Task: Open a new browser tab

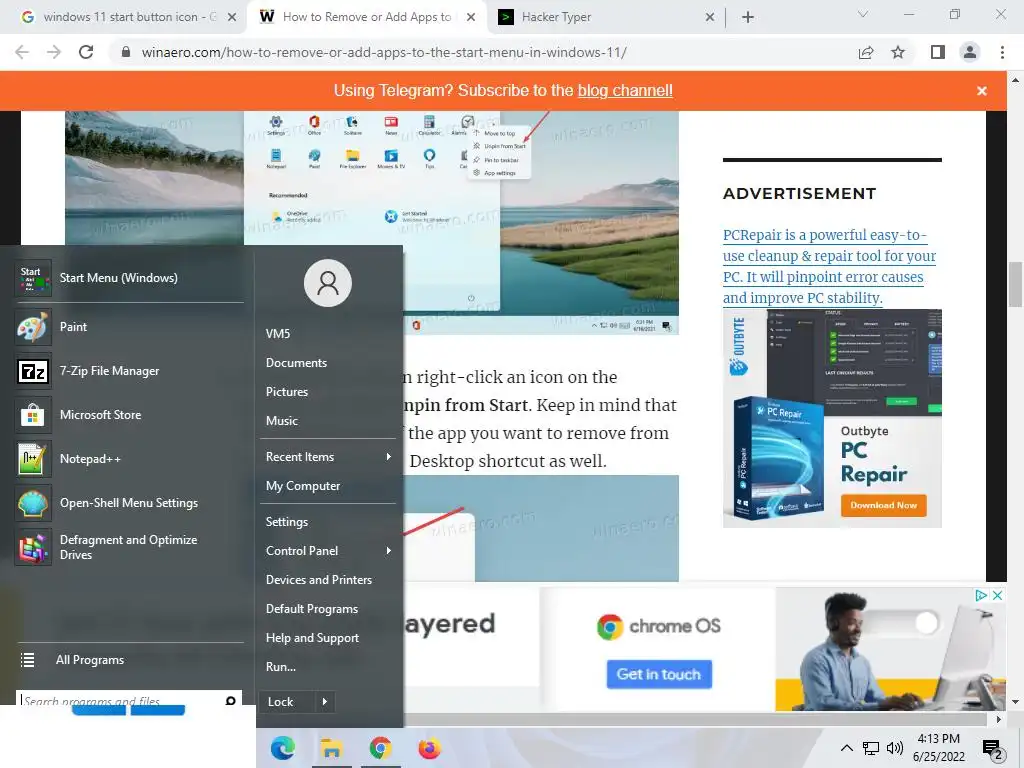Action: tap(748, 18)
